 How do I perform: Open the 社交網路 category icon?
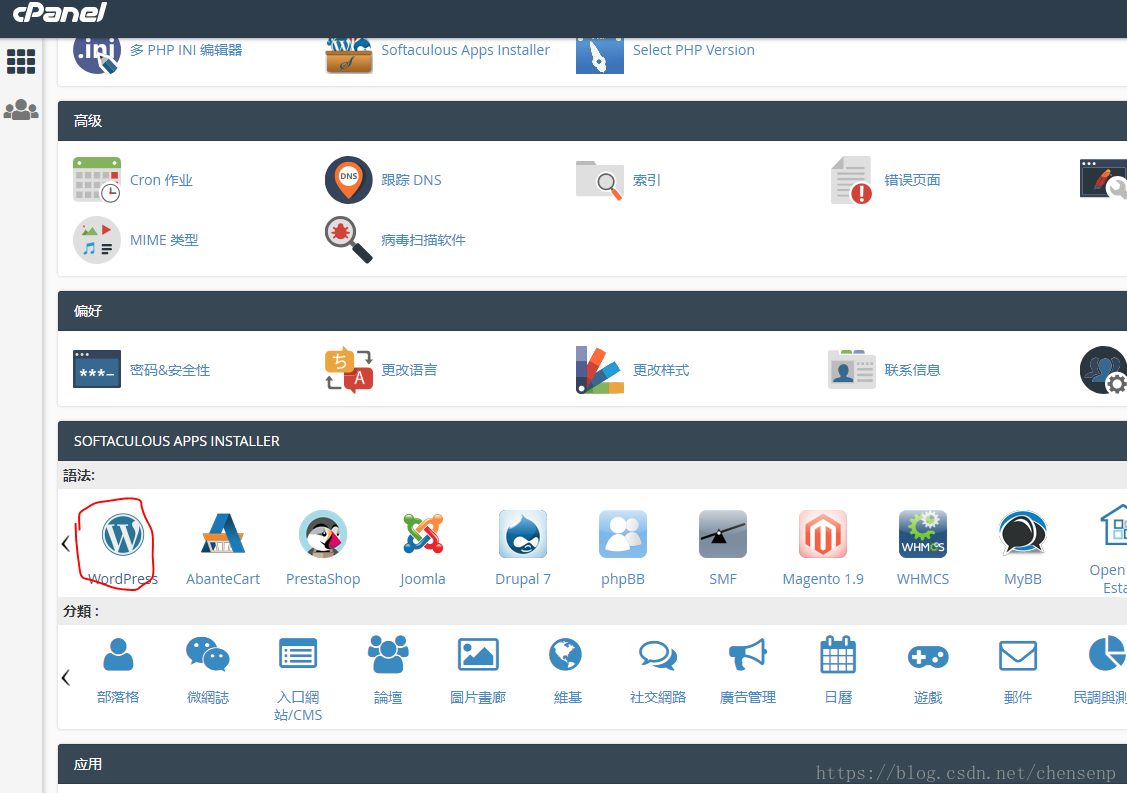pos(658,655)
